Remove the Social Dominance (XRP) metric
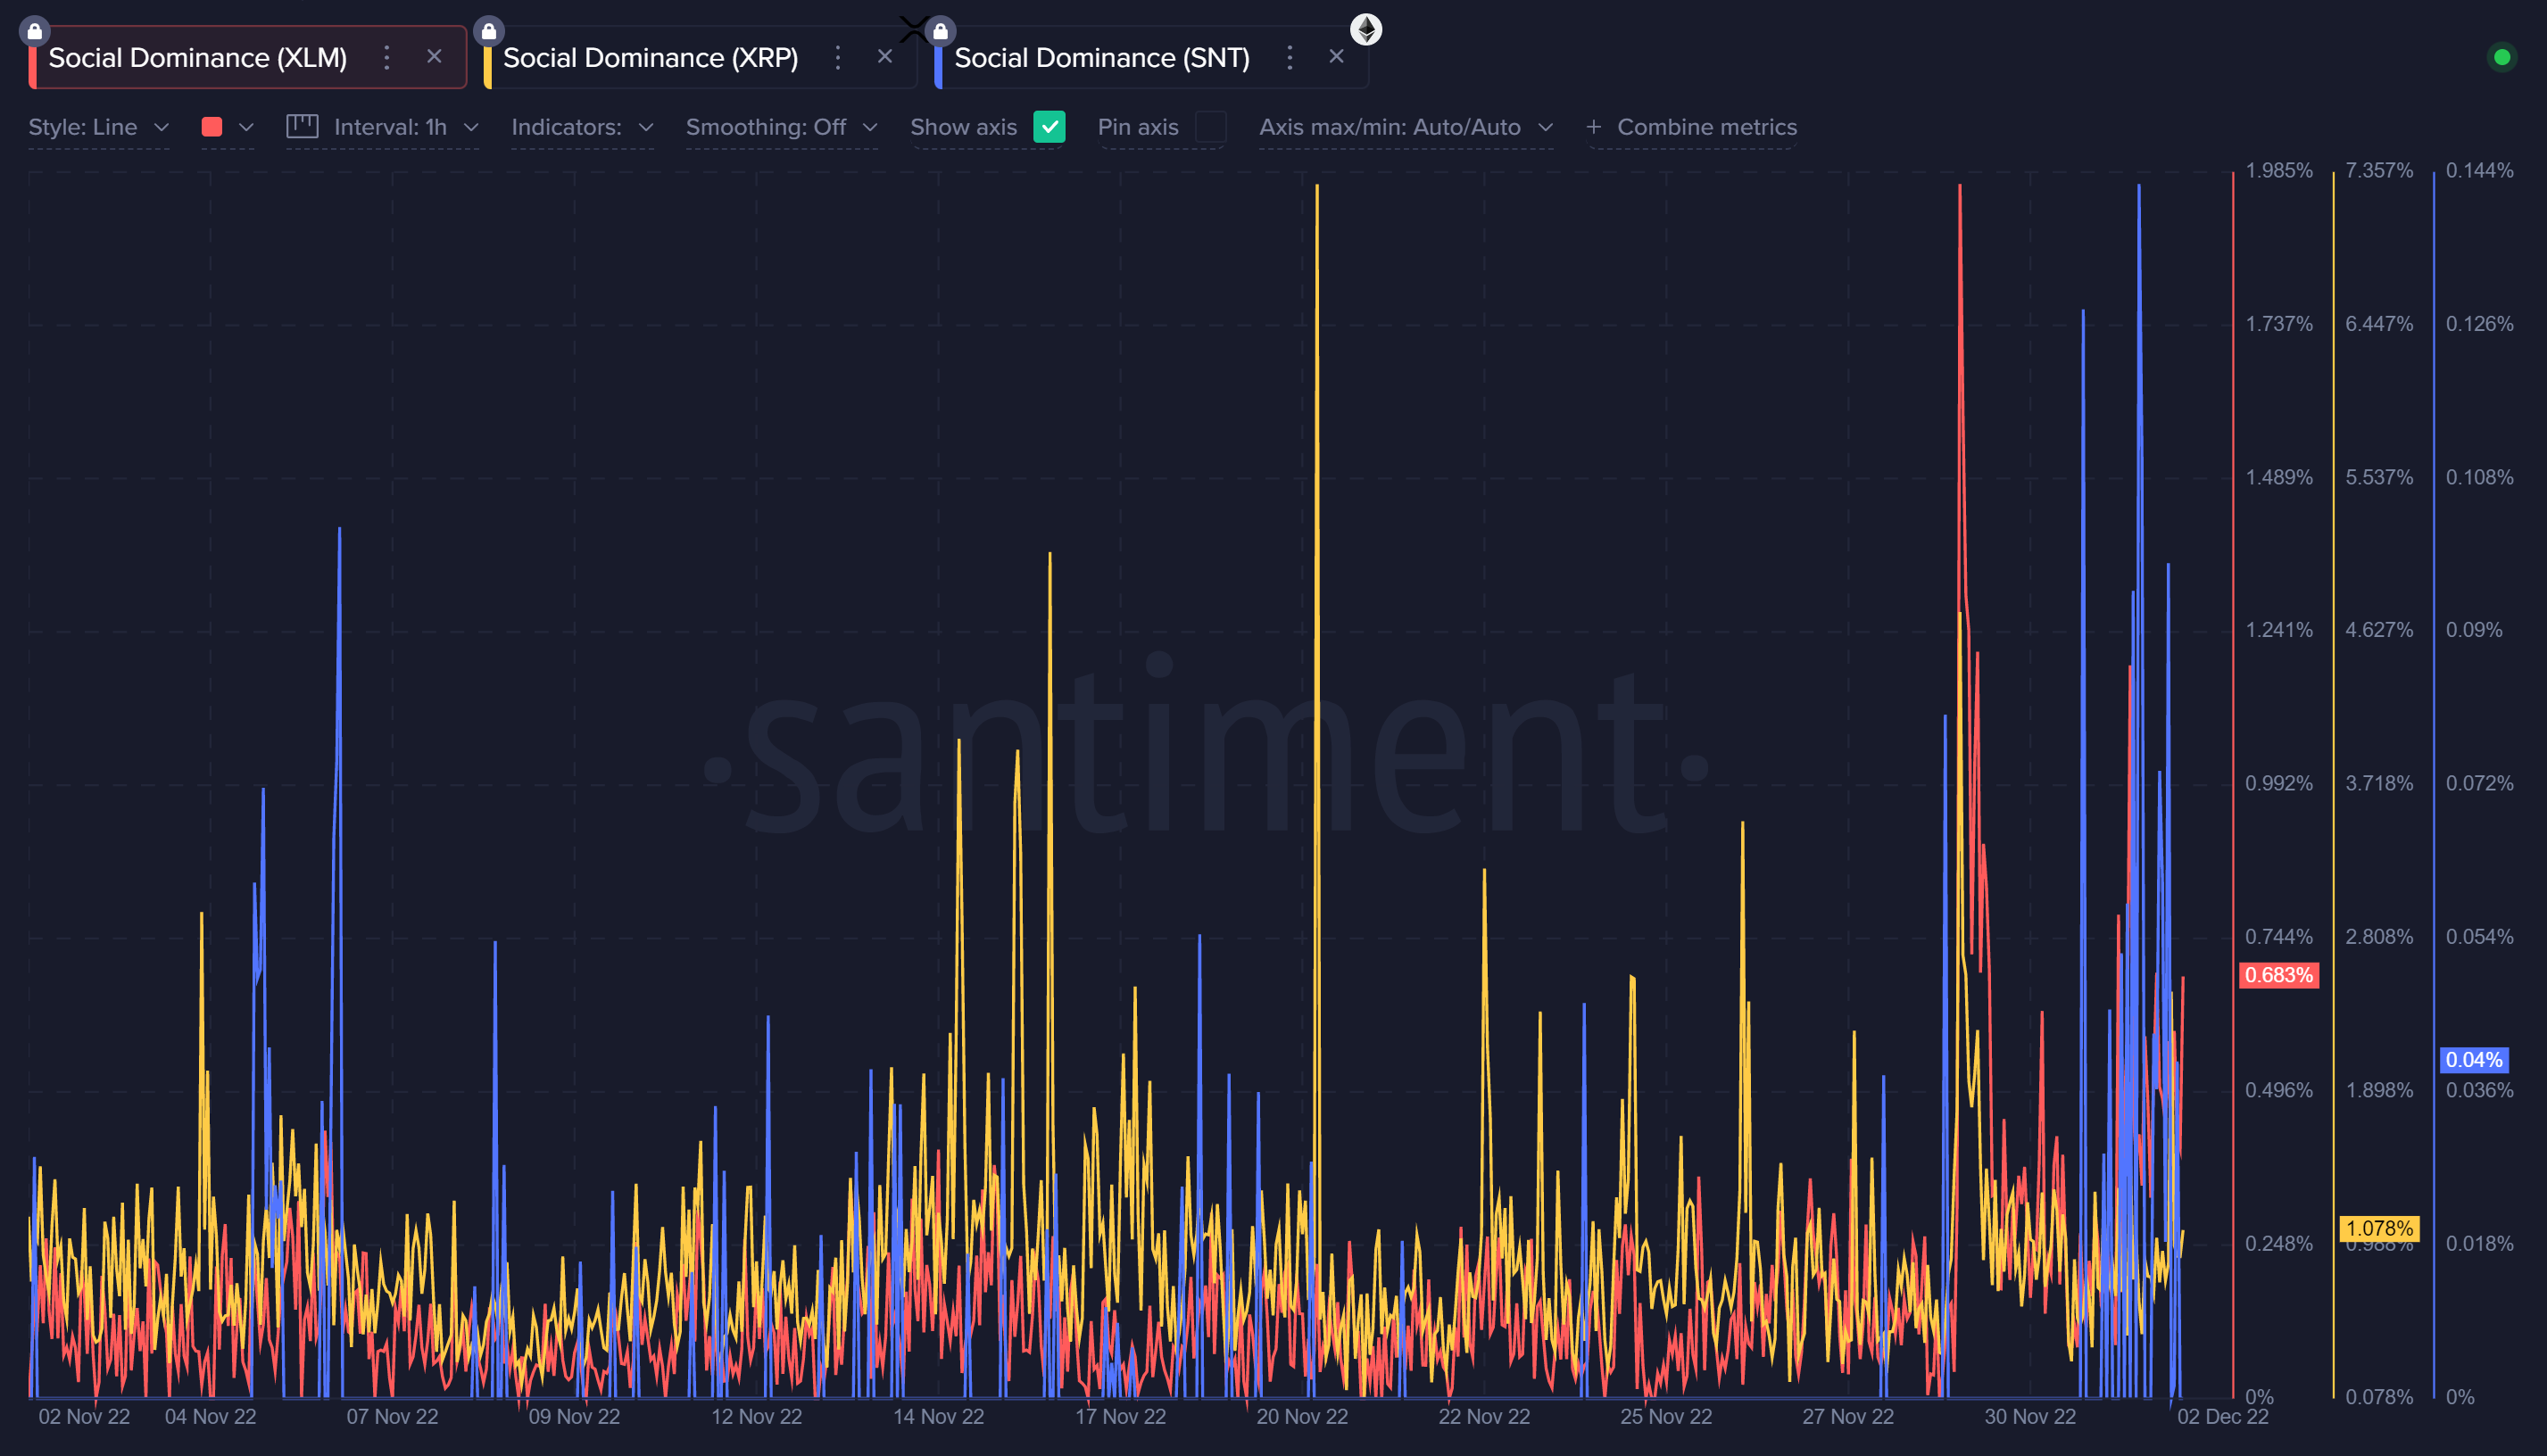This screenshot has width=2547, height=1456. [885, 57]
